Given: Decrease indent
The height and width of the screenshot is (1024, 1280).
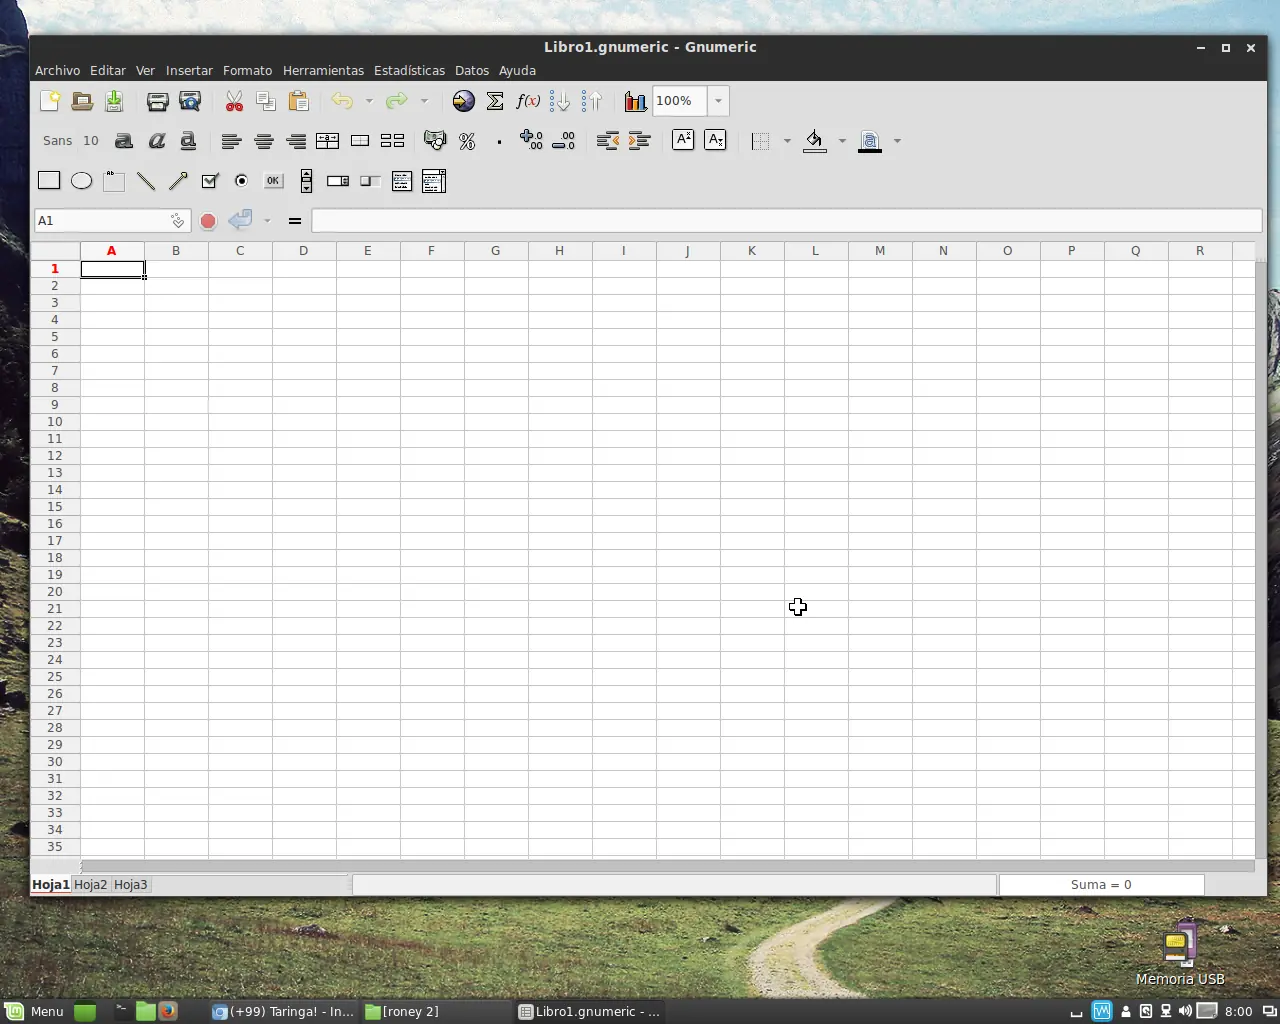Looking at the screenshot, I should tap(607, 141).
